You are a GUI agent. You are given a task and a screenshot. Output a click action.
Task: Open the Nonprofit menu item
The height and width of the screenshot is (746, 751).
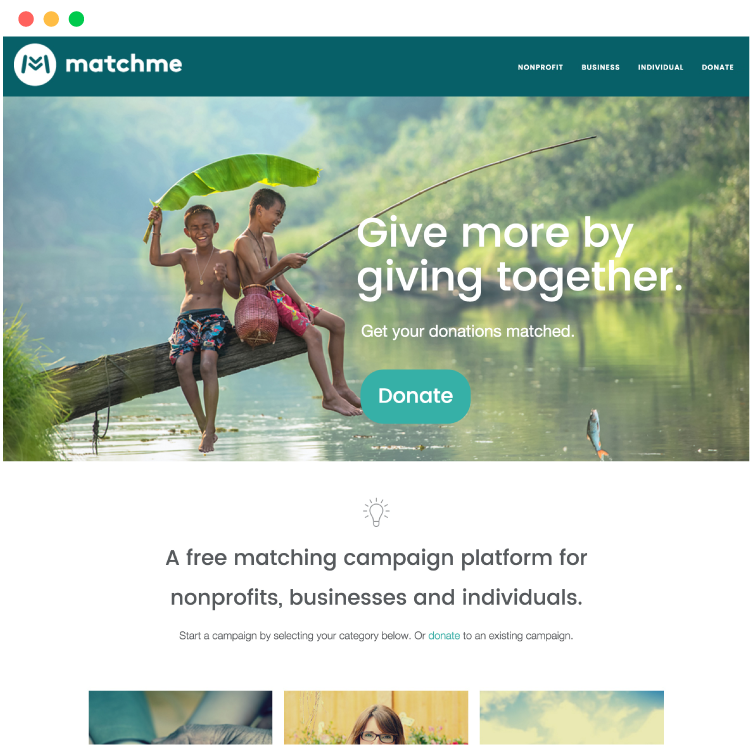click(x=540, y=68)
